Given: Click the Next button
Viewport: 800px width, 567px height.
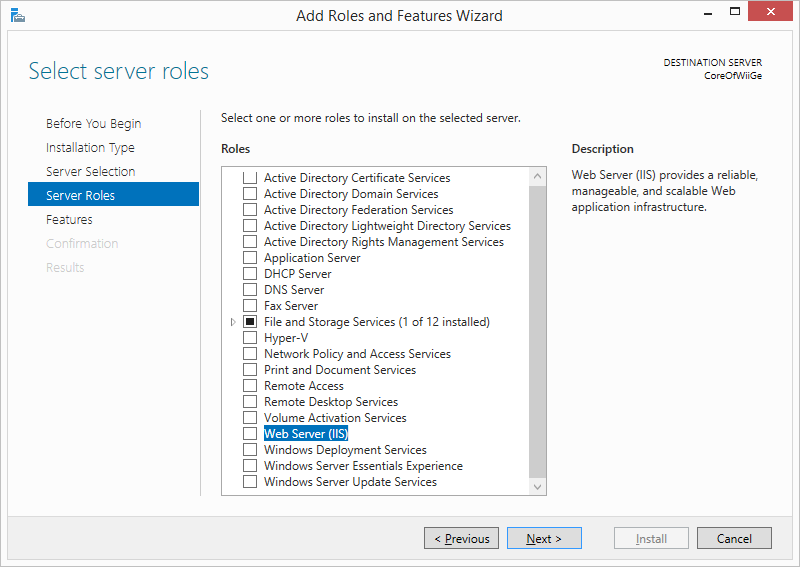Looking at the screenshot, I should click(x=544, y=538).
